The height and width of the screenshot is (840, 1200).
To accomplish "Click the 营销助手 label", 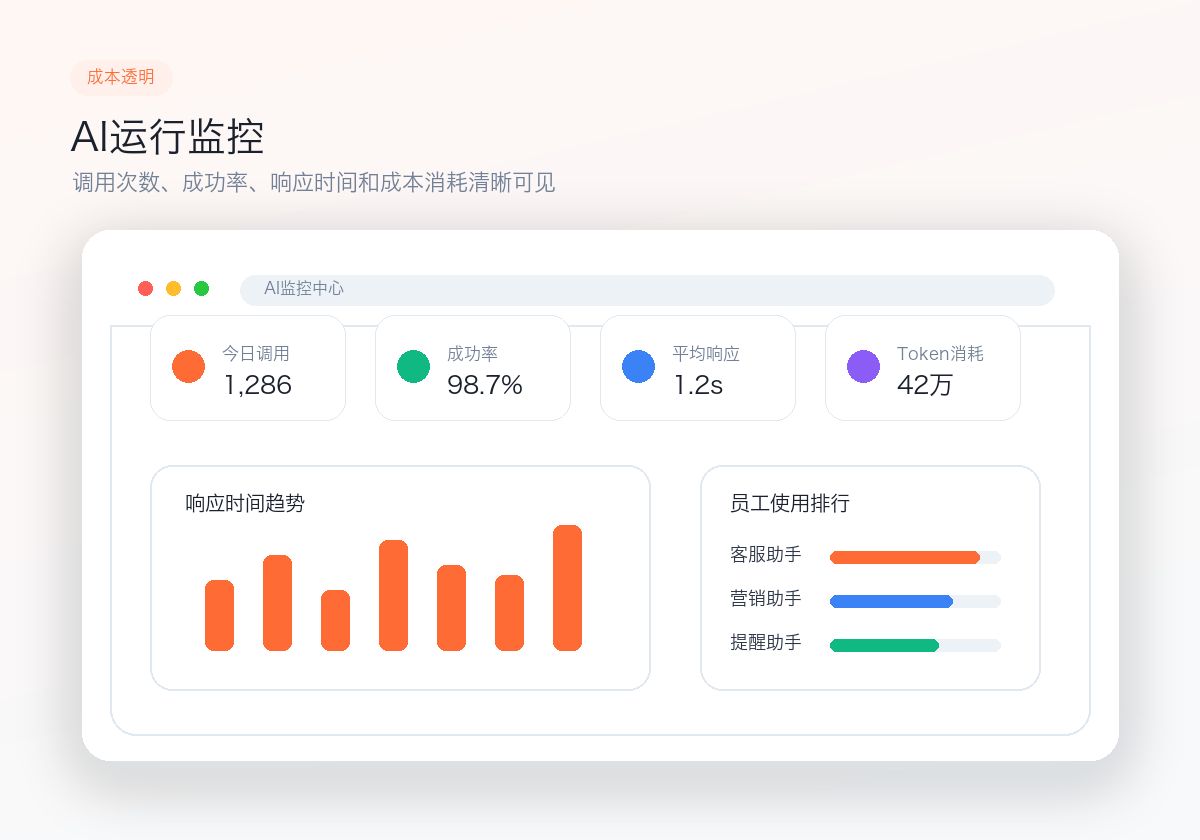I will pos(766,598).
